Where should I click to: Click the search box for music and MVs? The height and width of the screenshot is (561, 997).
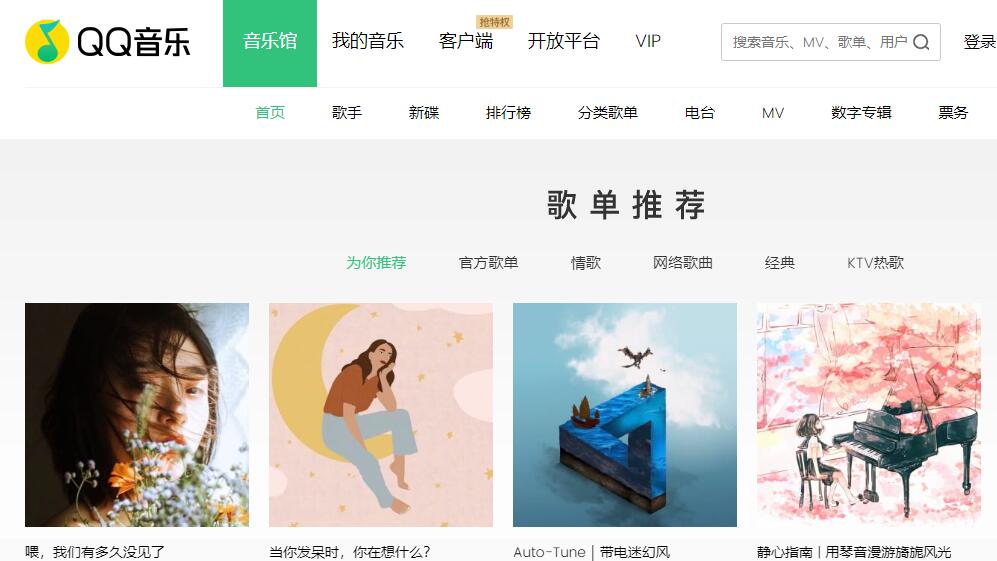pyautogui.click(x=830, y=42)
